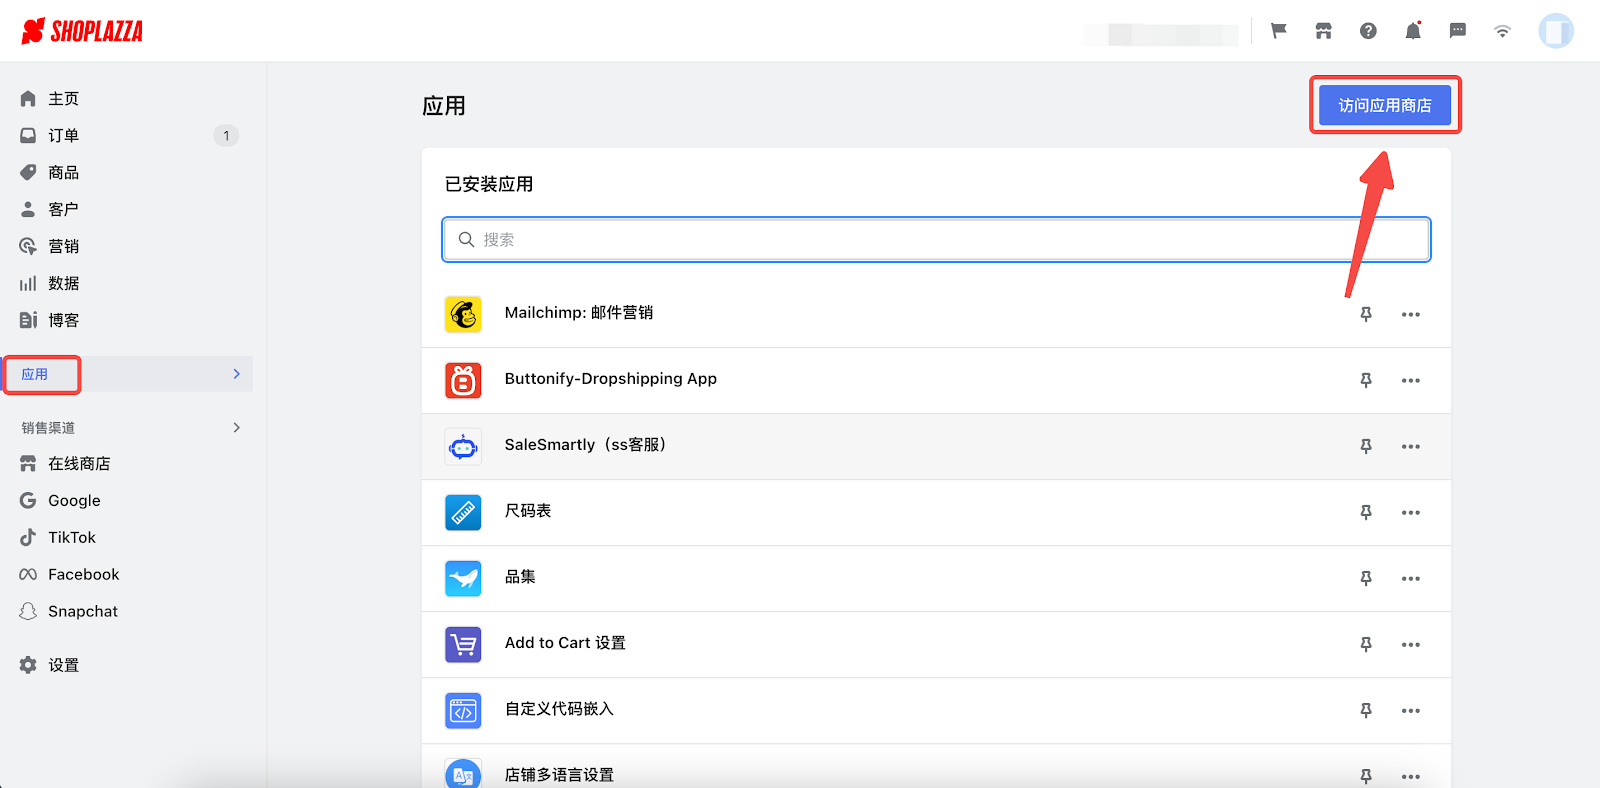Image resolution: width=1600 pixels, height=788 pixels.
Task: Pin the Add to Cart 设置 app
Action: click(x=1366, y=644)
